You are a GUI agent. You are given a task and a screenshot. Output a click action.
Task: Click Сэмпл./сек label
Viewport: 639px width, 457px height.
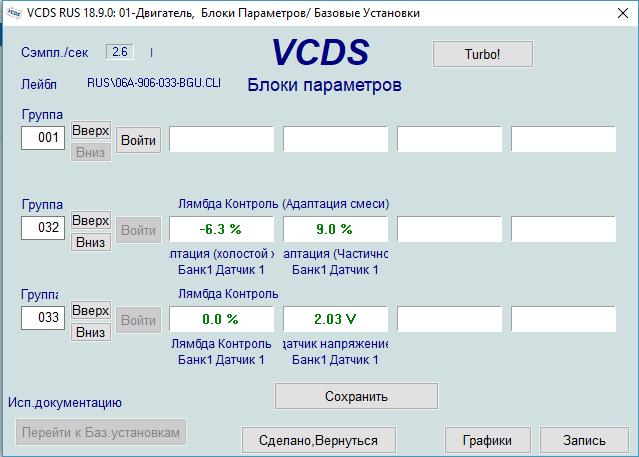click(55, 53)
